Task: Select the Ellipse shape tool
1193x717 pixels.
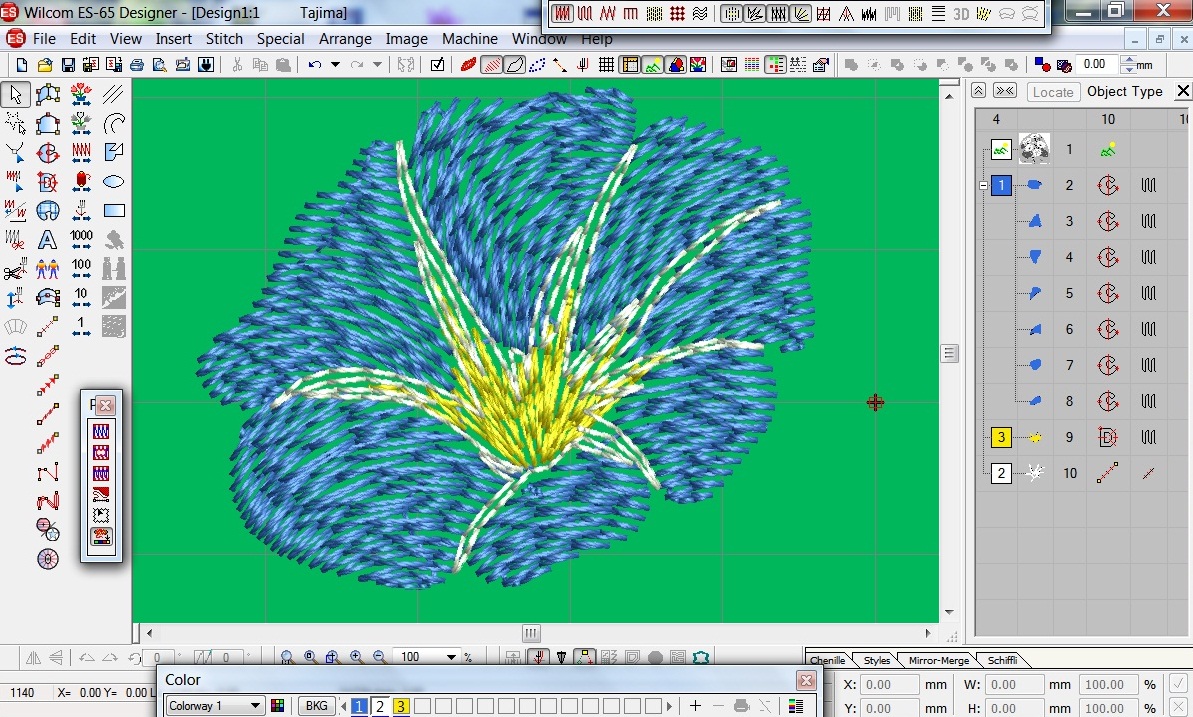Action: pos(114,182)
